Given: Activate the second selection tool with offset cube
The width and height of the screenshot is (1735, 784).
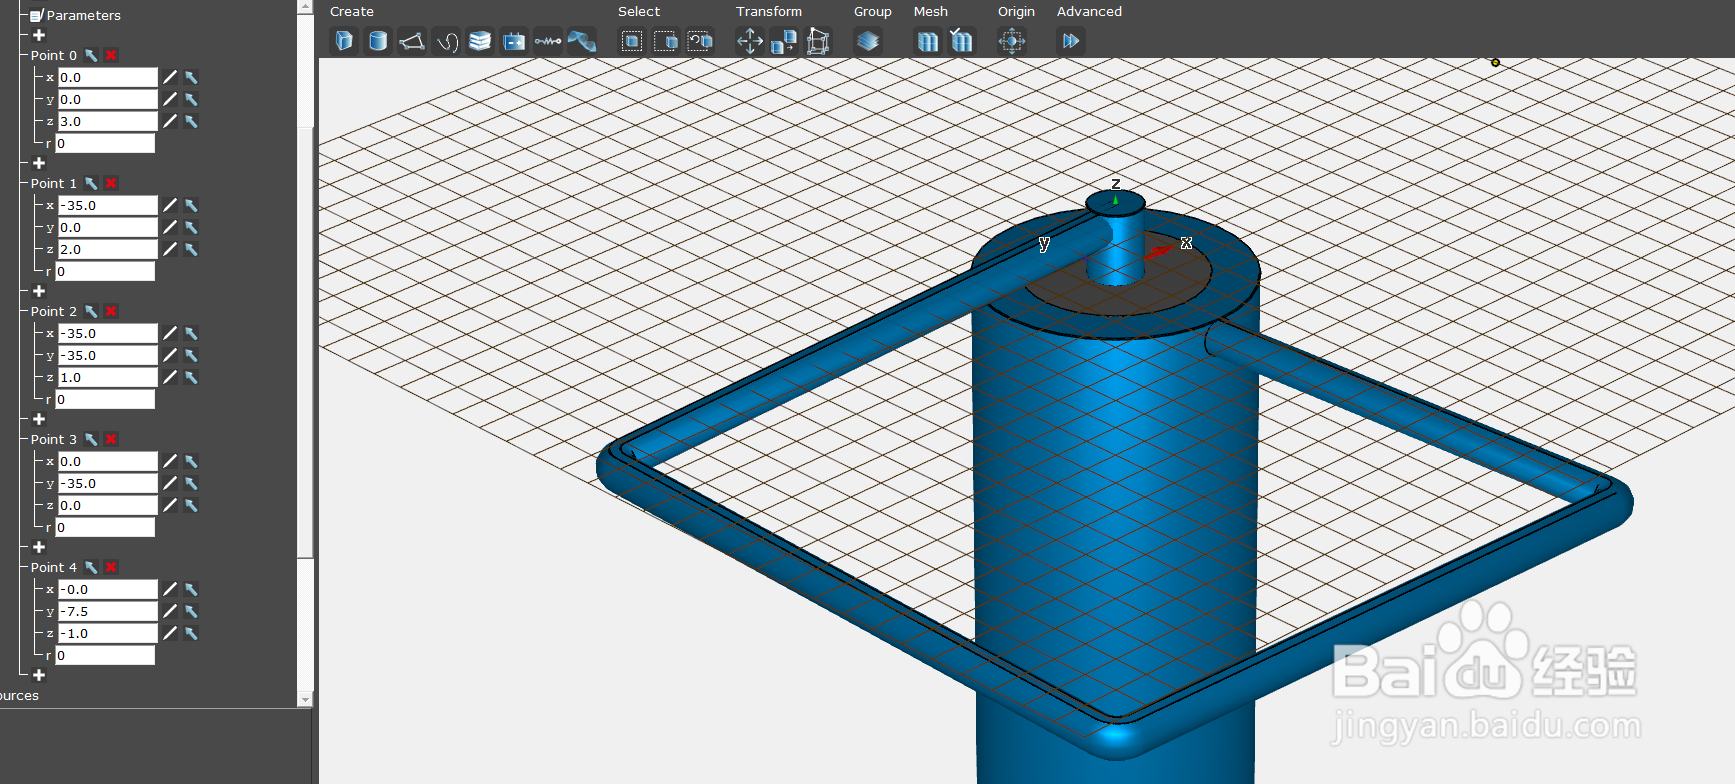Looking at the screenshot, I should (666, 41).
